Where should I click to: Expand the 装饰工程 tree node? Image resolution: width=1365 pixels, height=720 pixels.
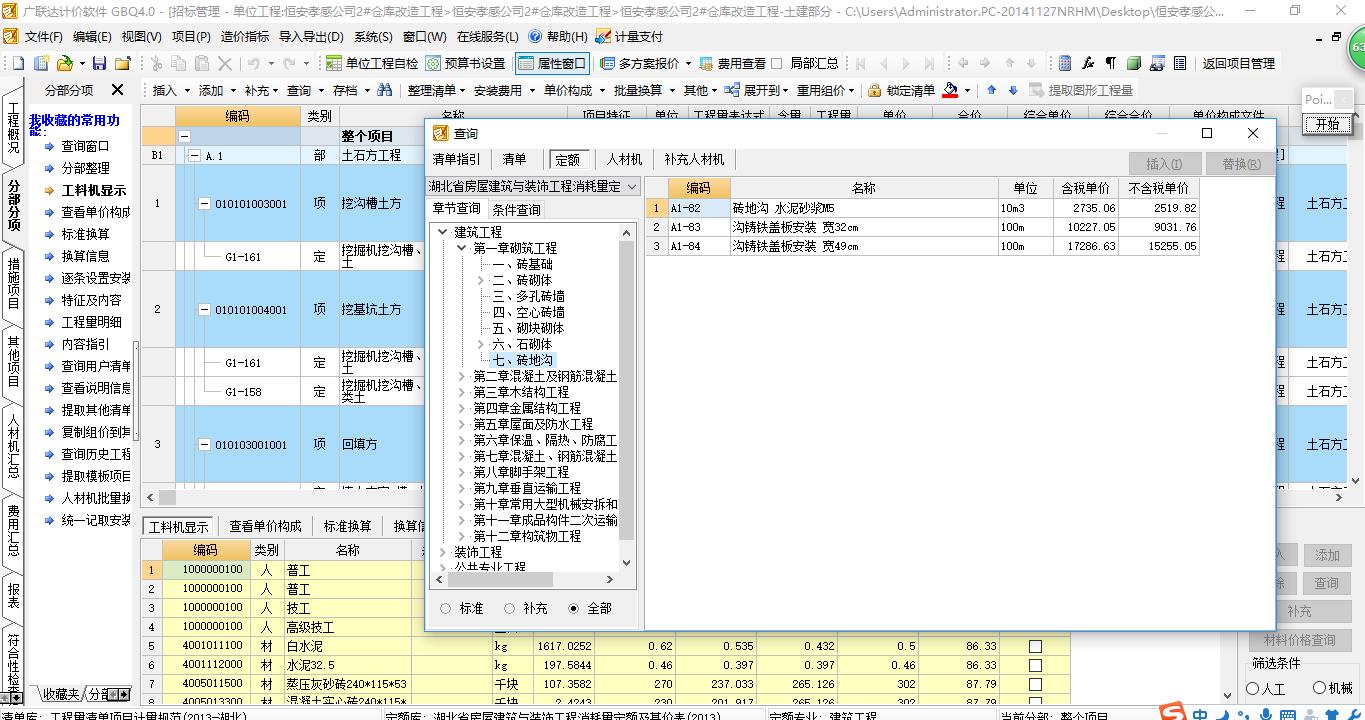click(444, 552)
